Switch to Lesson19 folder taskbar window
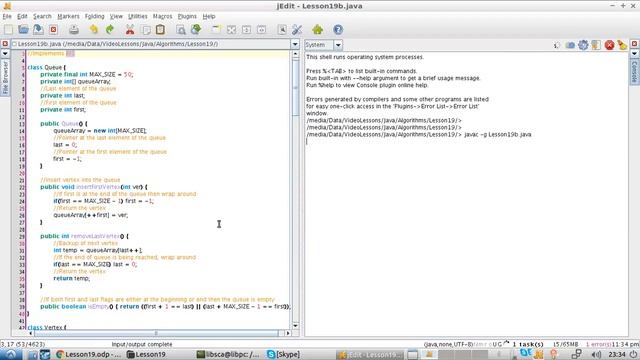Screen dimensions: 640x360 click(x=146, y=354)
